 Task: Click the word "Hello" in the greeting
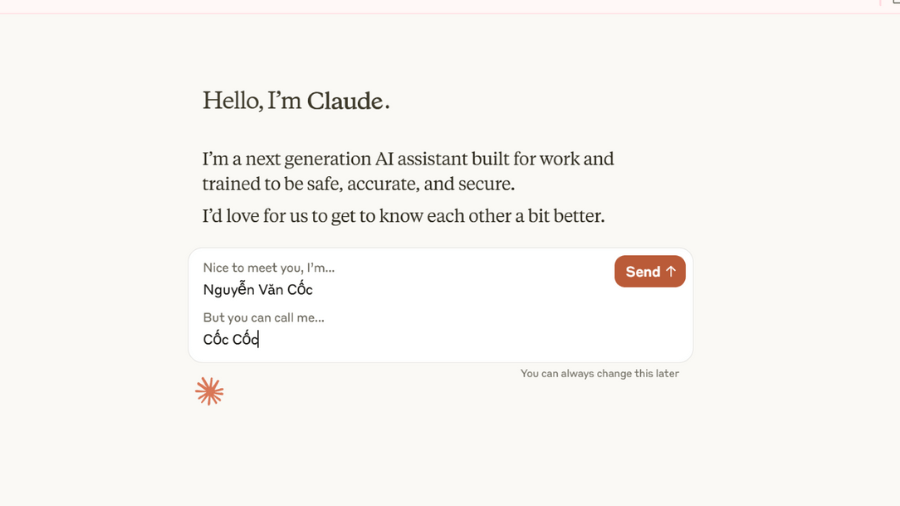(232, 101)
